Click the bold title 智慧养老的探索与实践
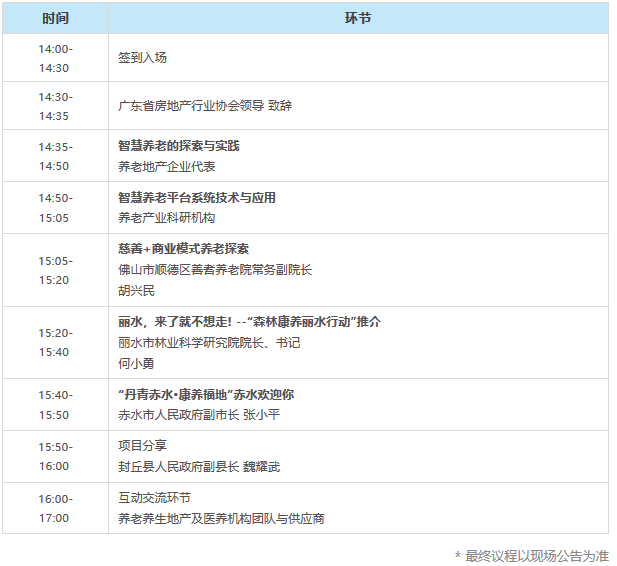This screenshot has height=566, width=617. tap(178, 146)
